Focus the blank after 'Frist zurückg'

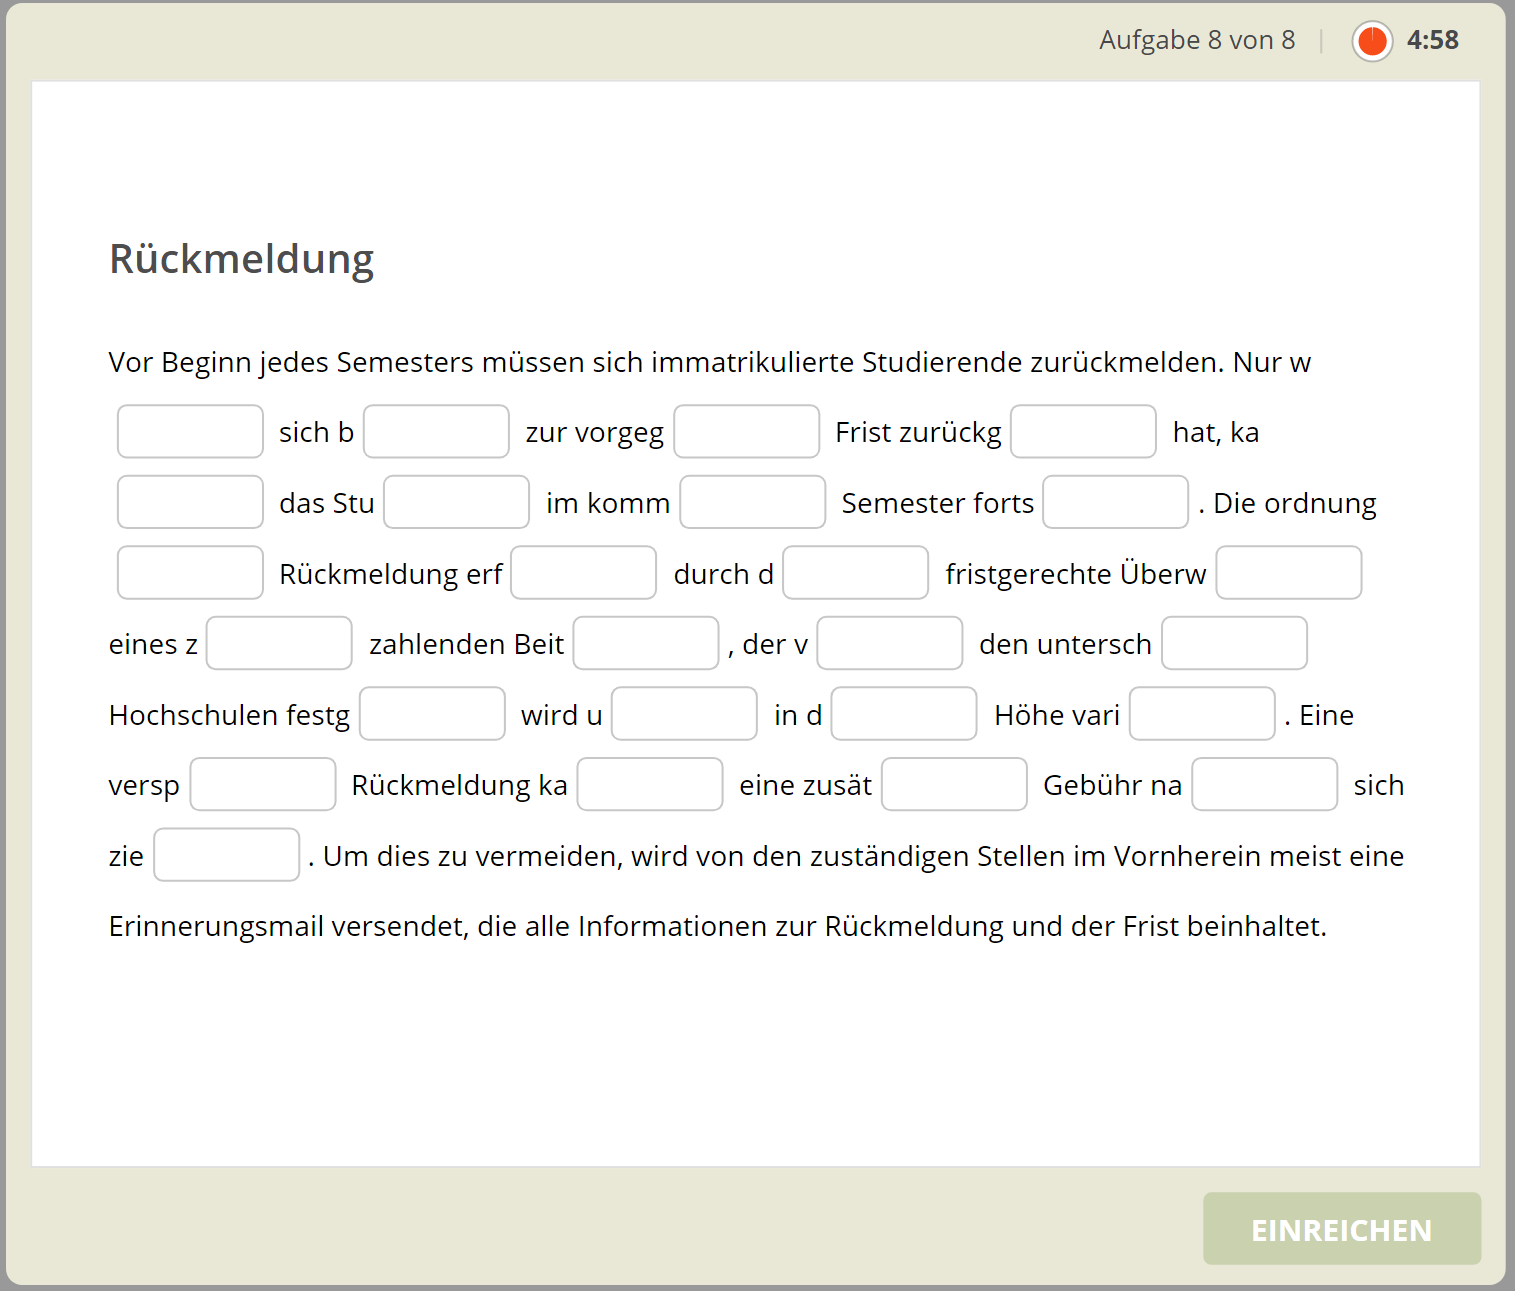[1083, 432]
